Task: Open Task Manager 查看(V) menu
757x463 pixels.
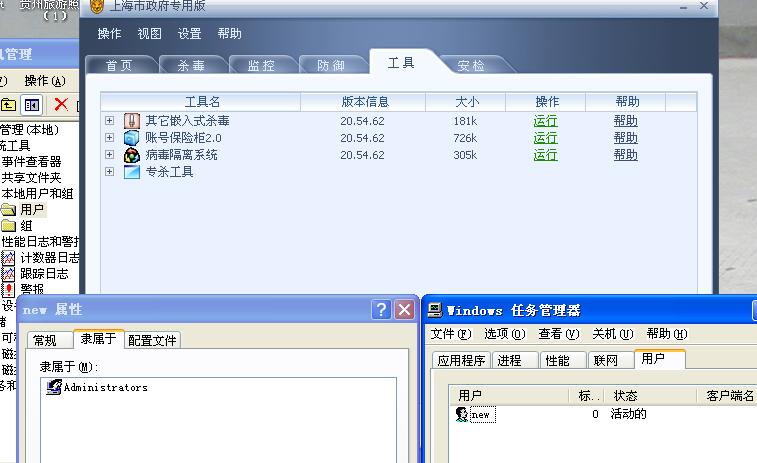Action: pyautogui.click(x=559, y=334)
